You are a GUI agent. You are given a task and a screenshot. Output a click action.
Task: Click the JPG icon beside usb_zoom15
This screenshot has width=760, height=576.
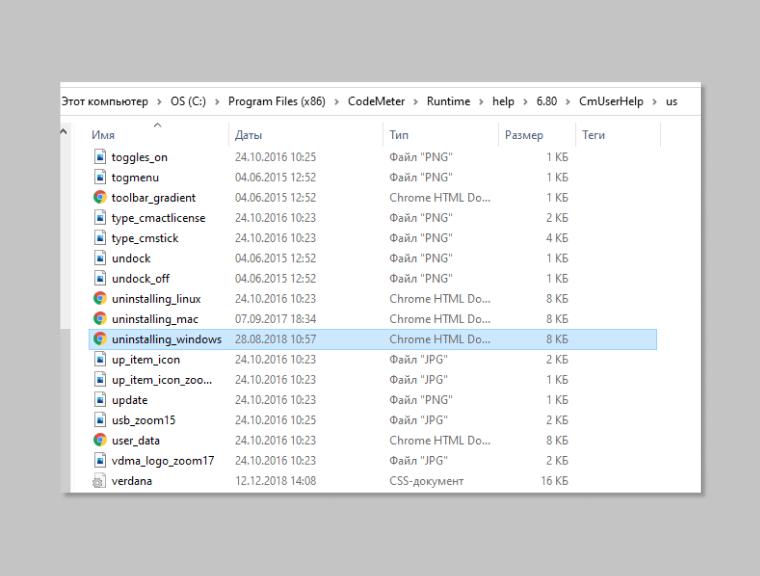(x=99, y=420)
